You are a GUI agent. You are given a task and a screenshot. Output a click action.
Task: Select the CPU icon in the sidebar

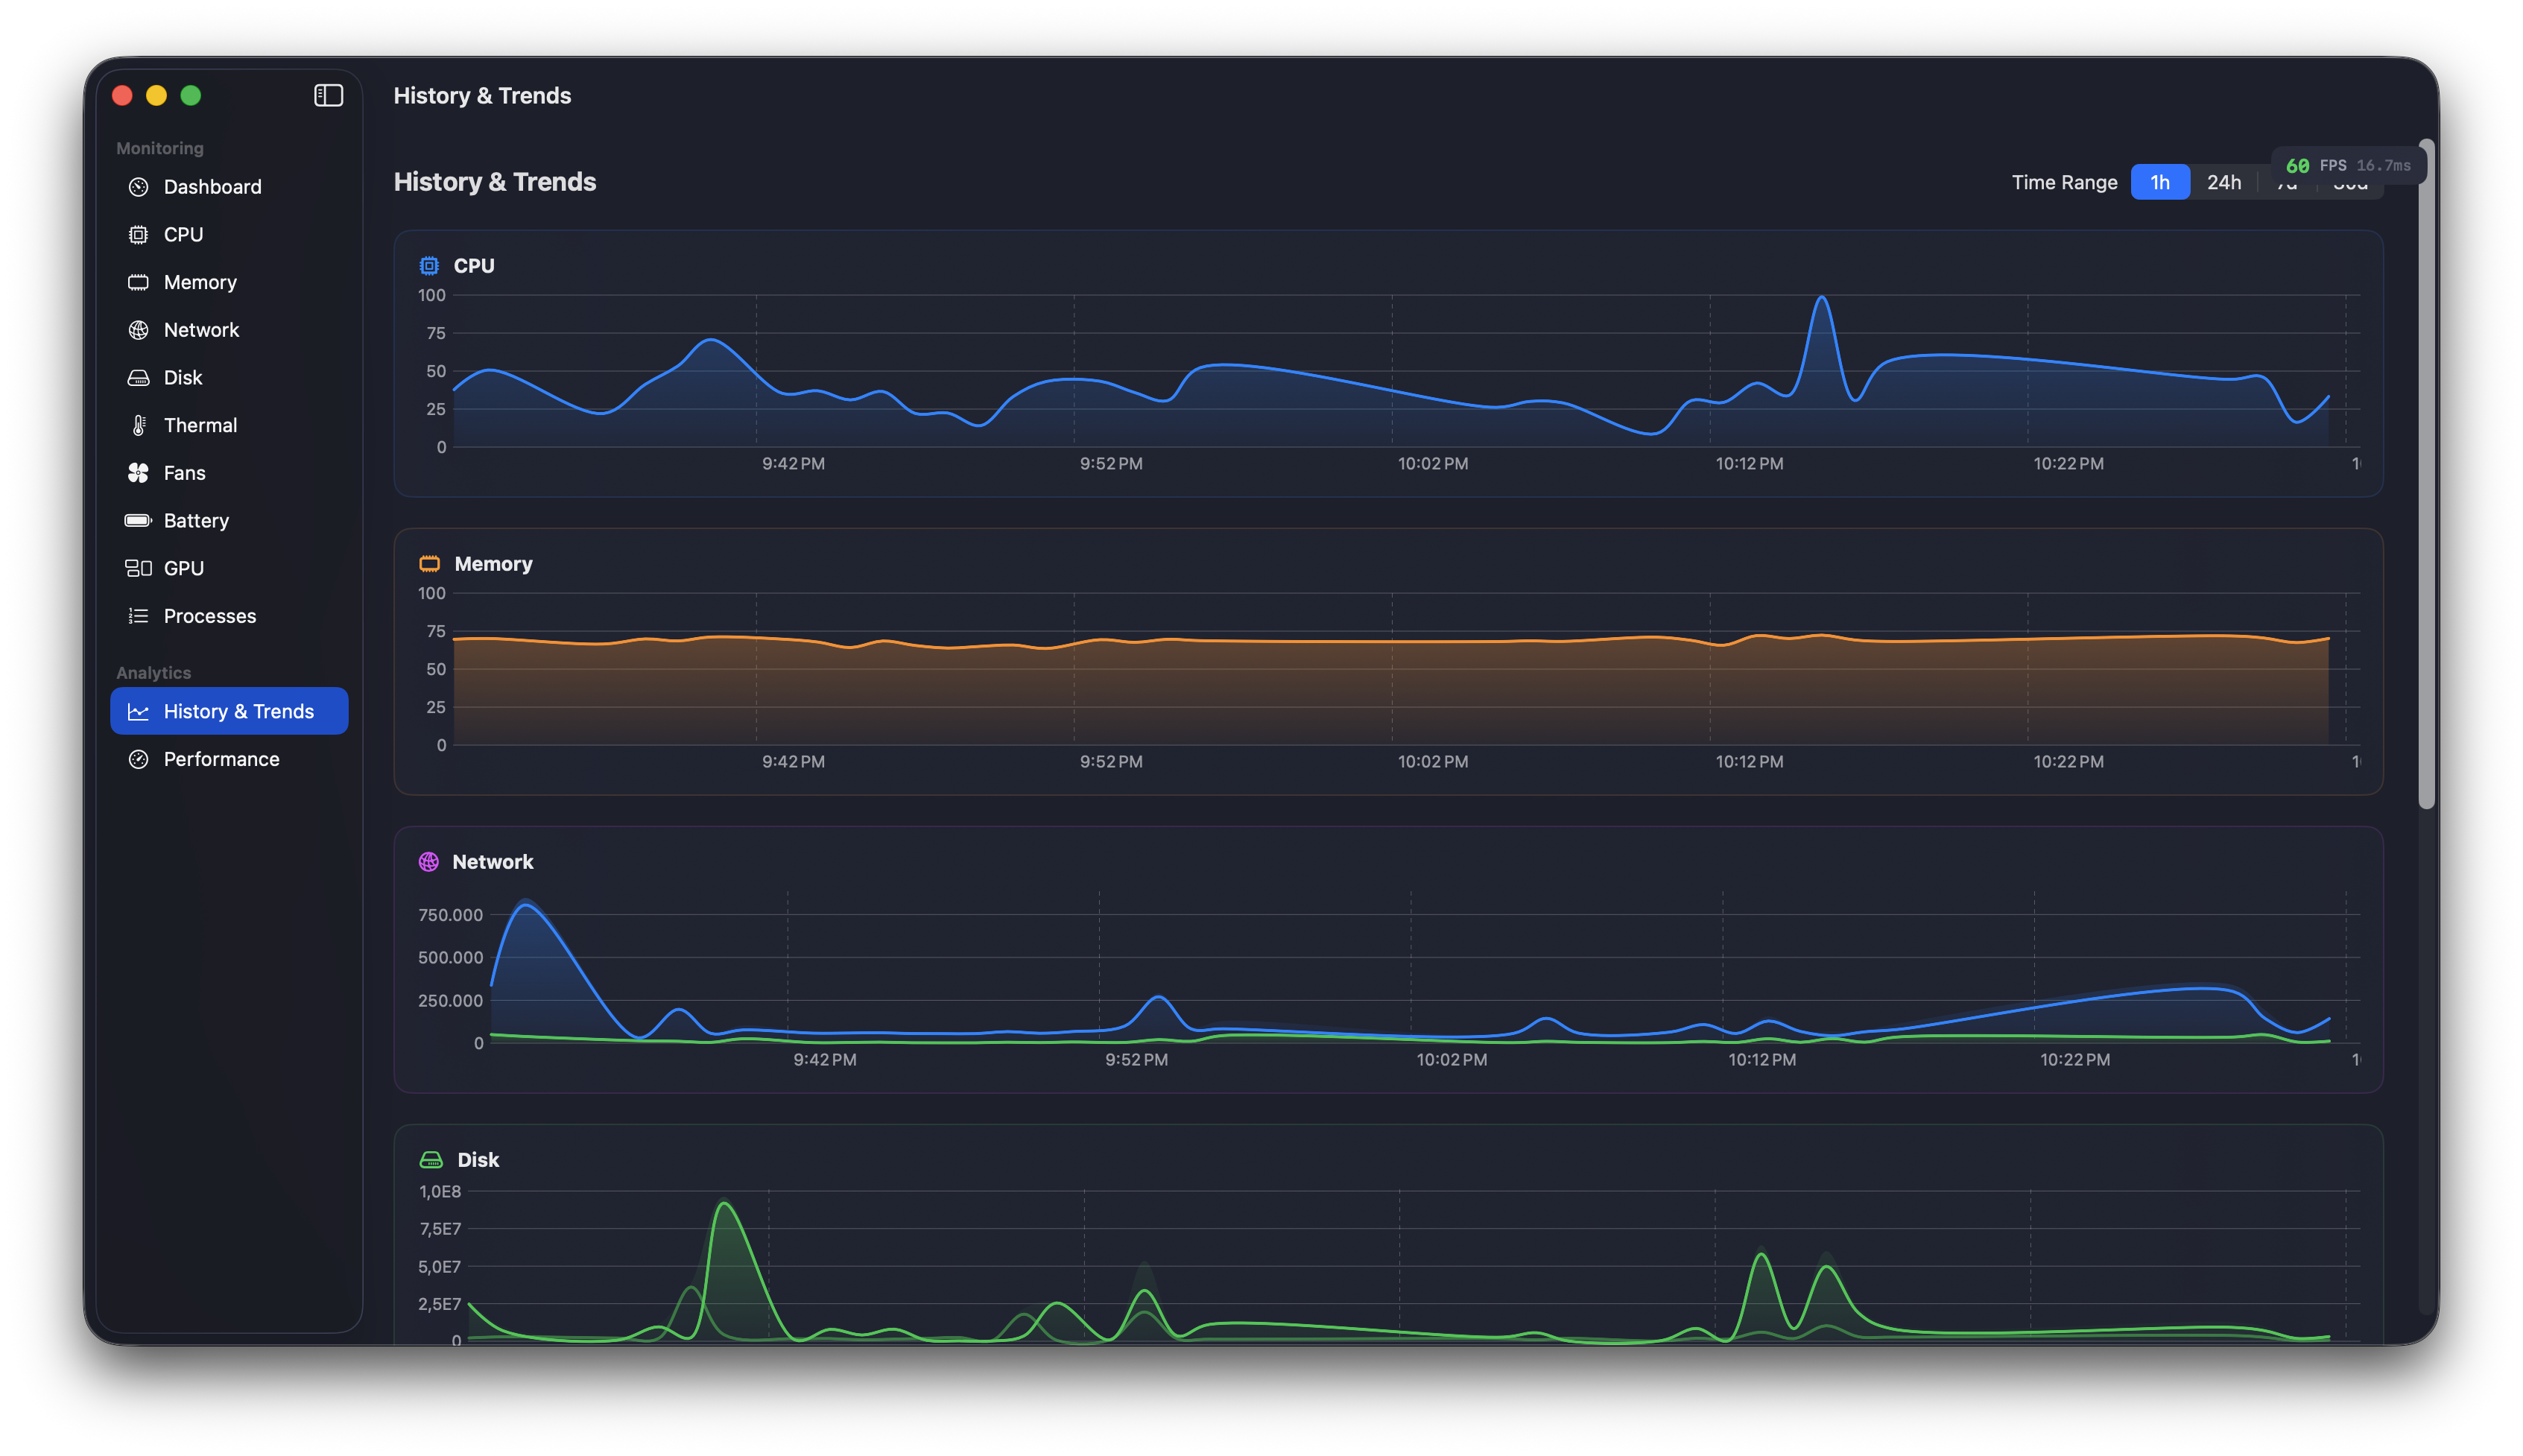pyautogui.click(x=138, y=234)
